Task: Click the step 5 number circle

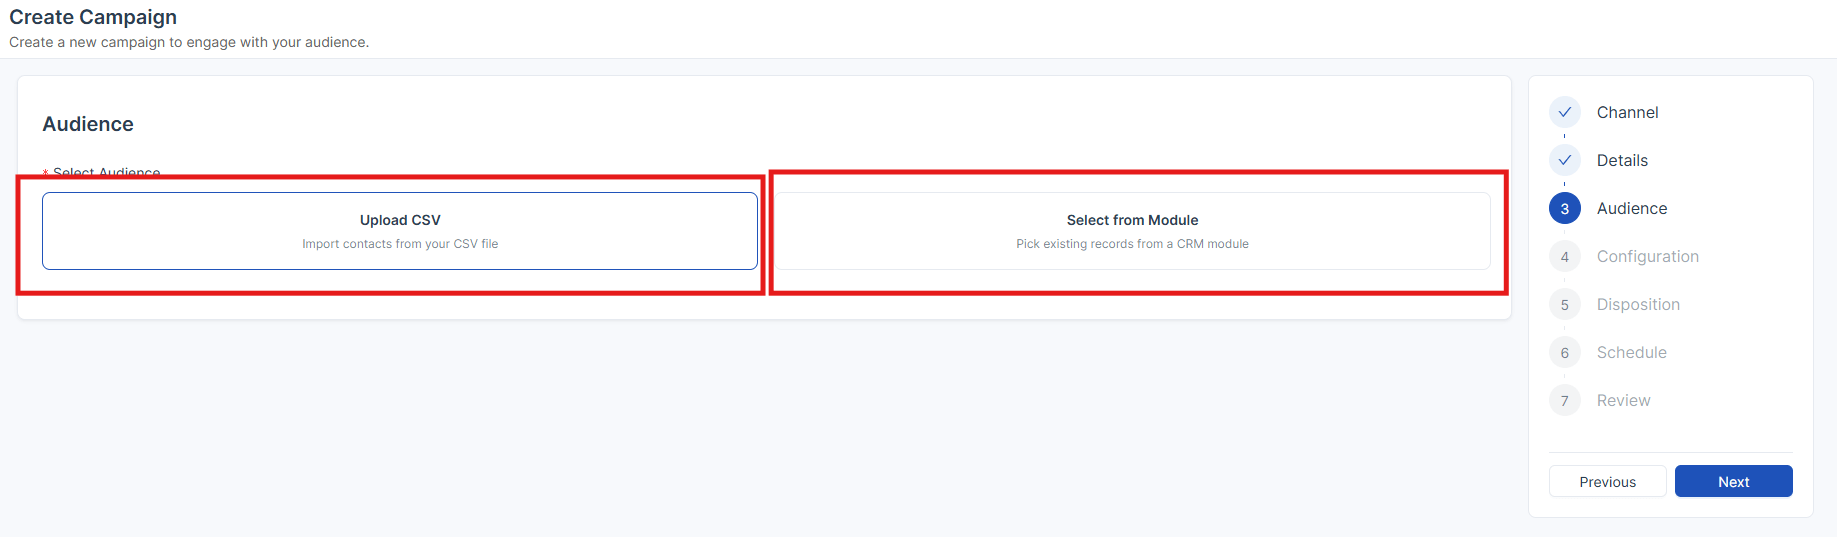Action: coord(1565,304)
